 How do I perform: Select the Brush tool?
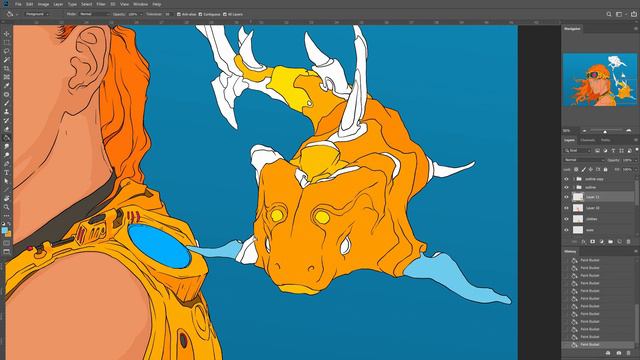(x=7, y=103)
